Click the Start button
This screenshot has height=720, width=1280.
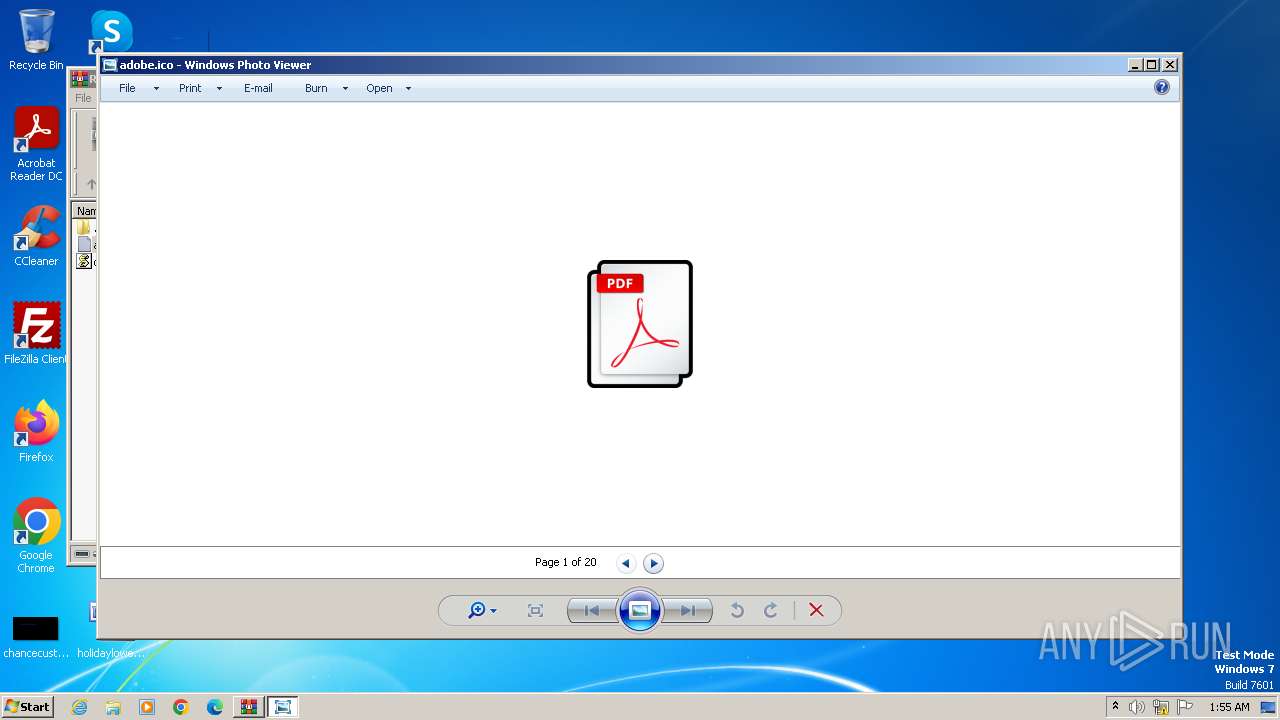pos(28,707)
